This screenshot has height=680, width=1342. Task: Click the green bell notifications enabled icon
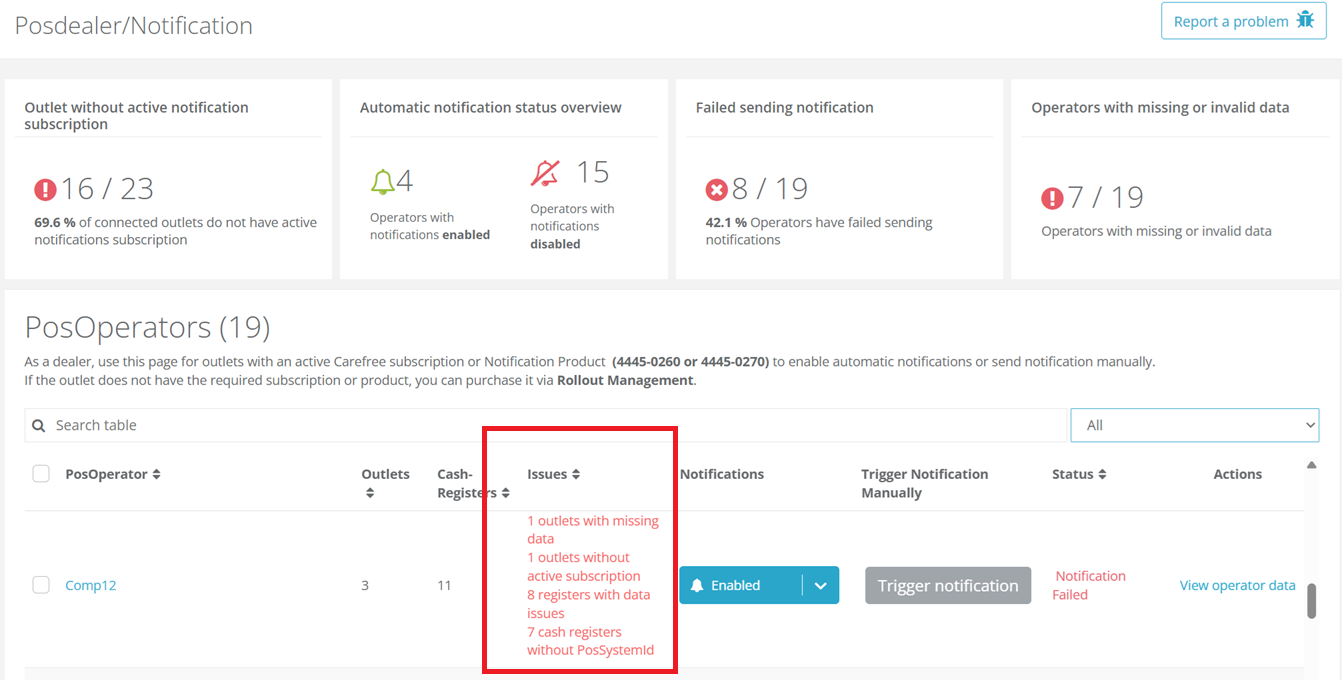382,181
